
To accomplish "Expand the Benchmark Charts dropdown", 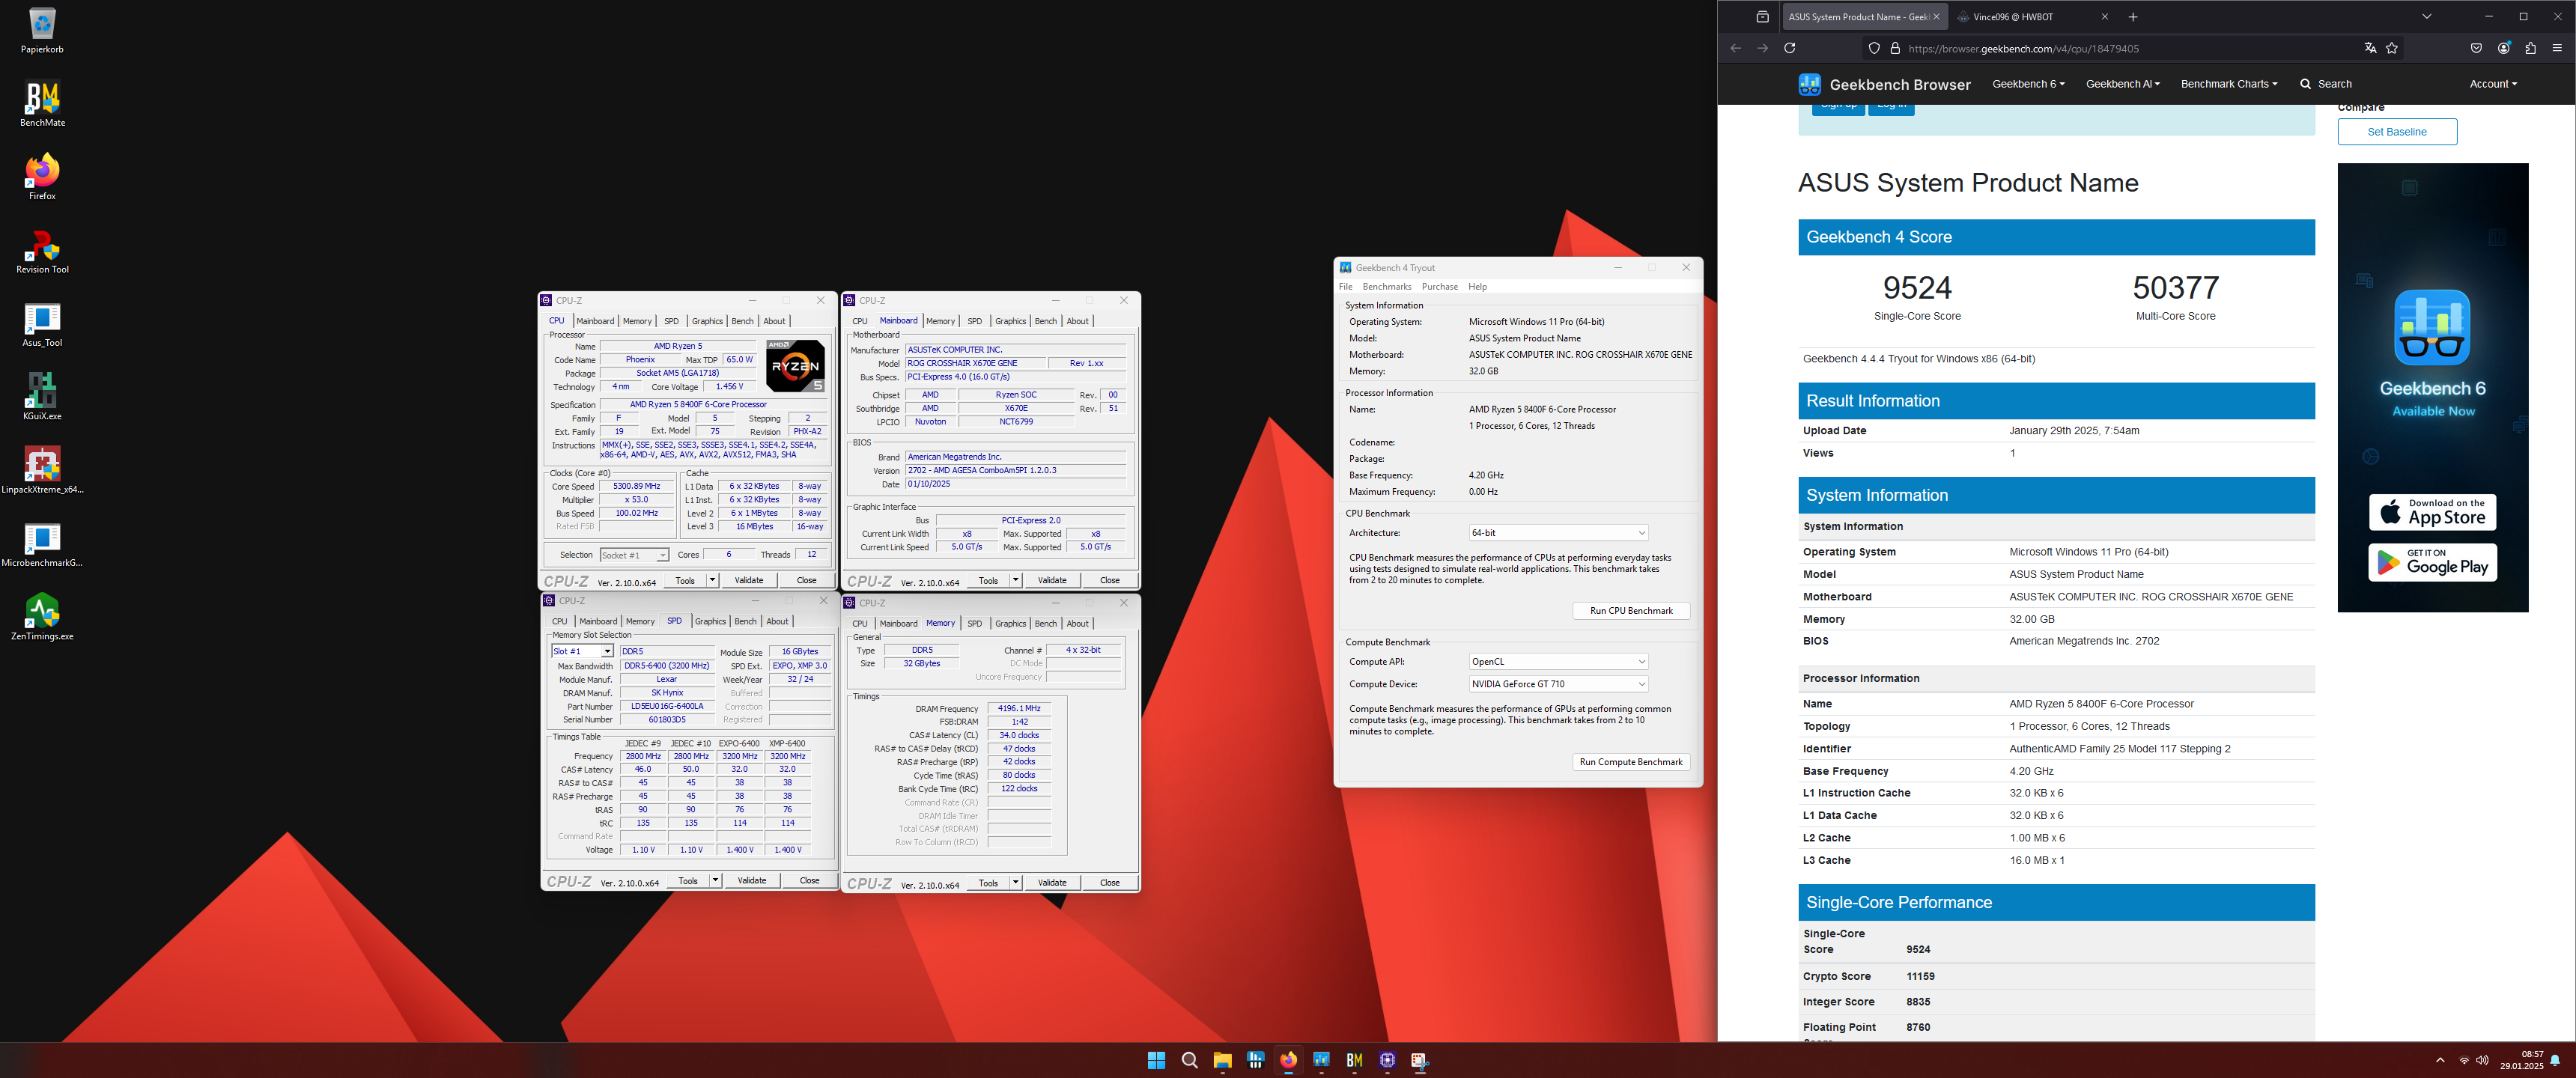I will click(2228, 84).
